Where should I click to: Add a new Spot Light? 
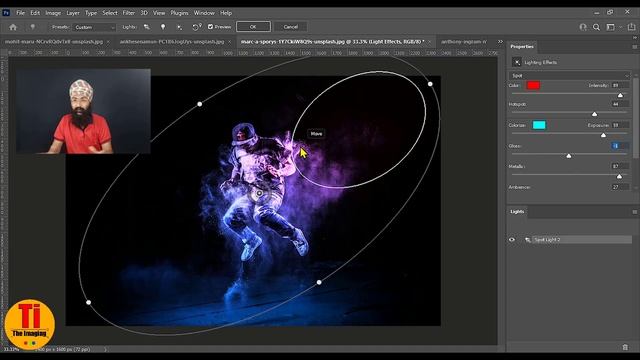pyautogui.click(x=147, y=27)
